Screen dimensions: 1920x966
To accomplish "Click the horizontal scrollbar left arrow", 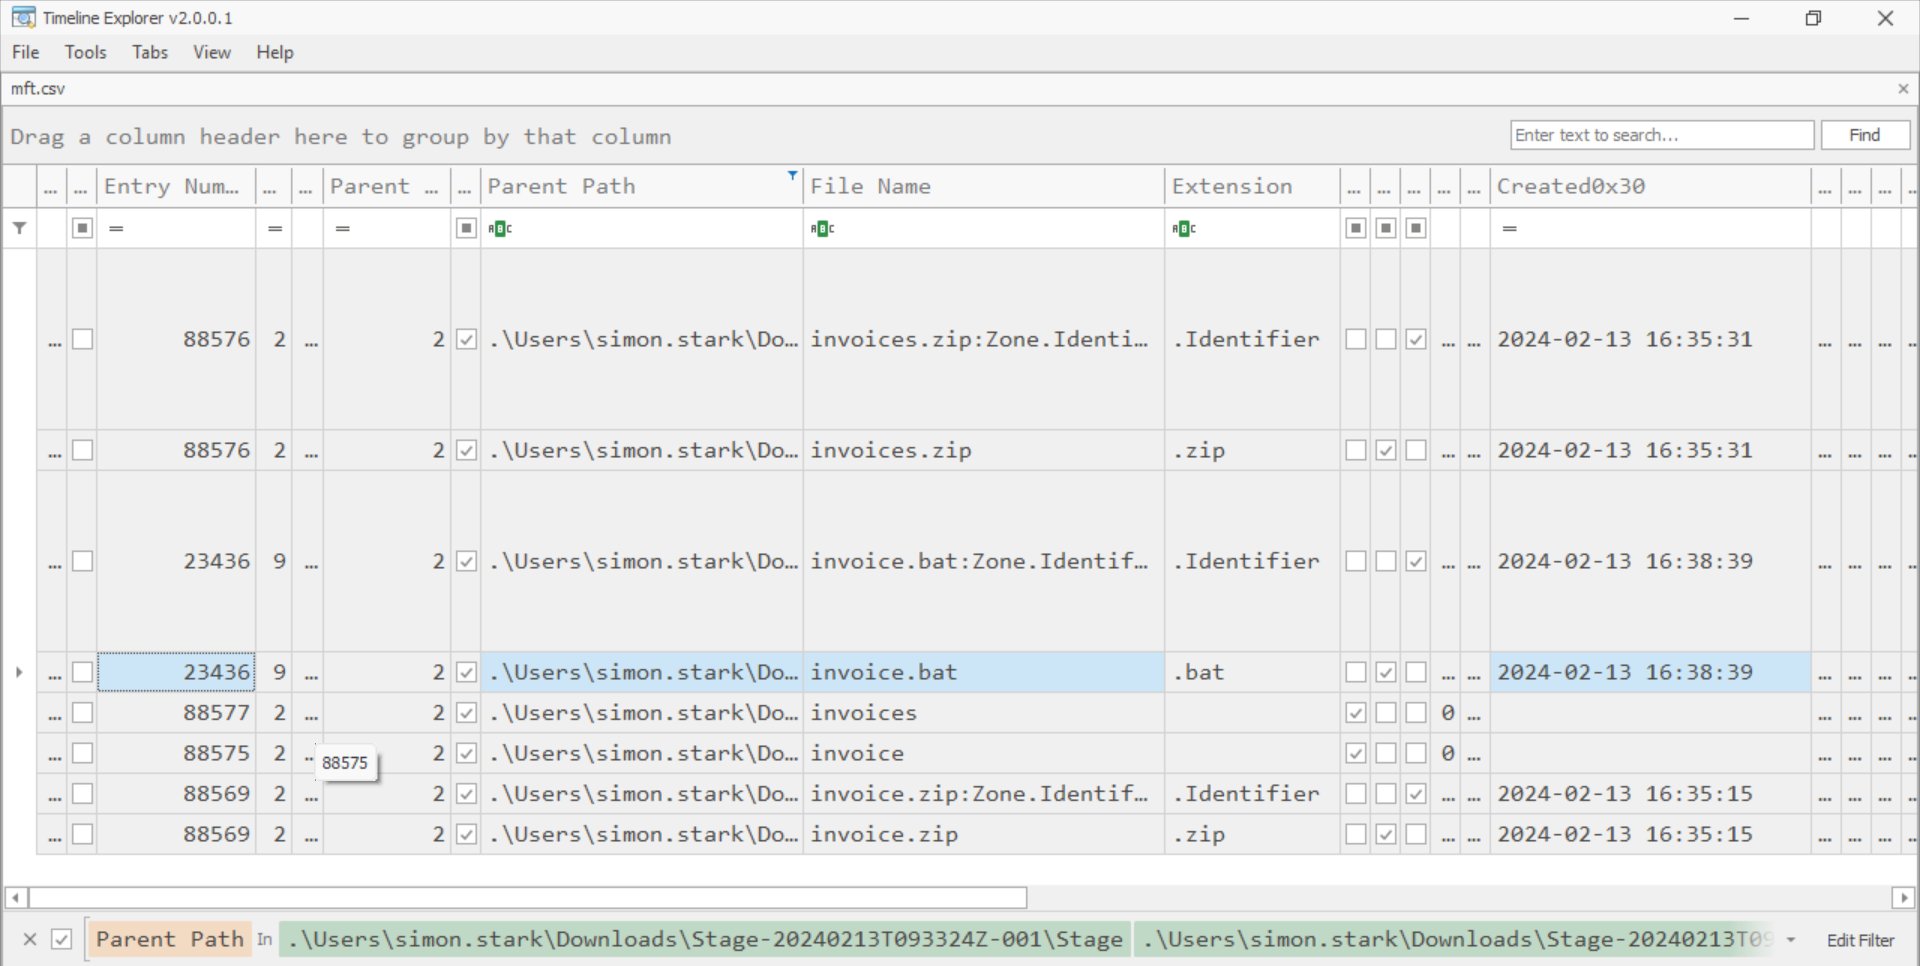I will (x=16, y=898).
